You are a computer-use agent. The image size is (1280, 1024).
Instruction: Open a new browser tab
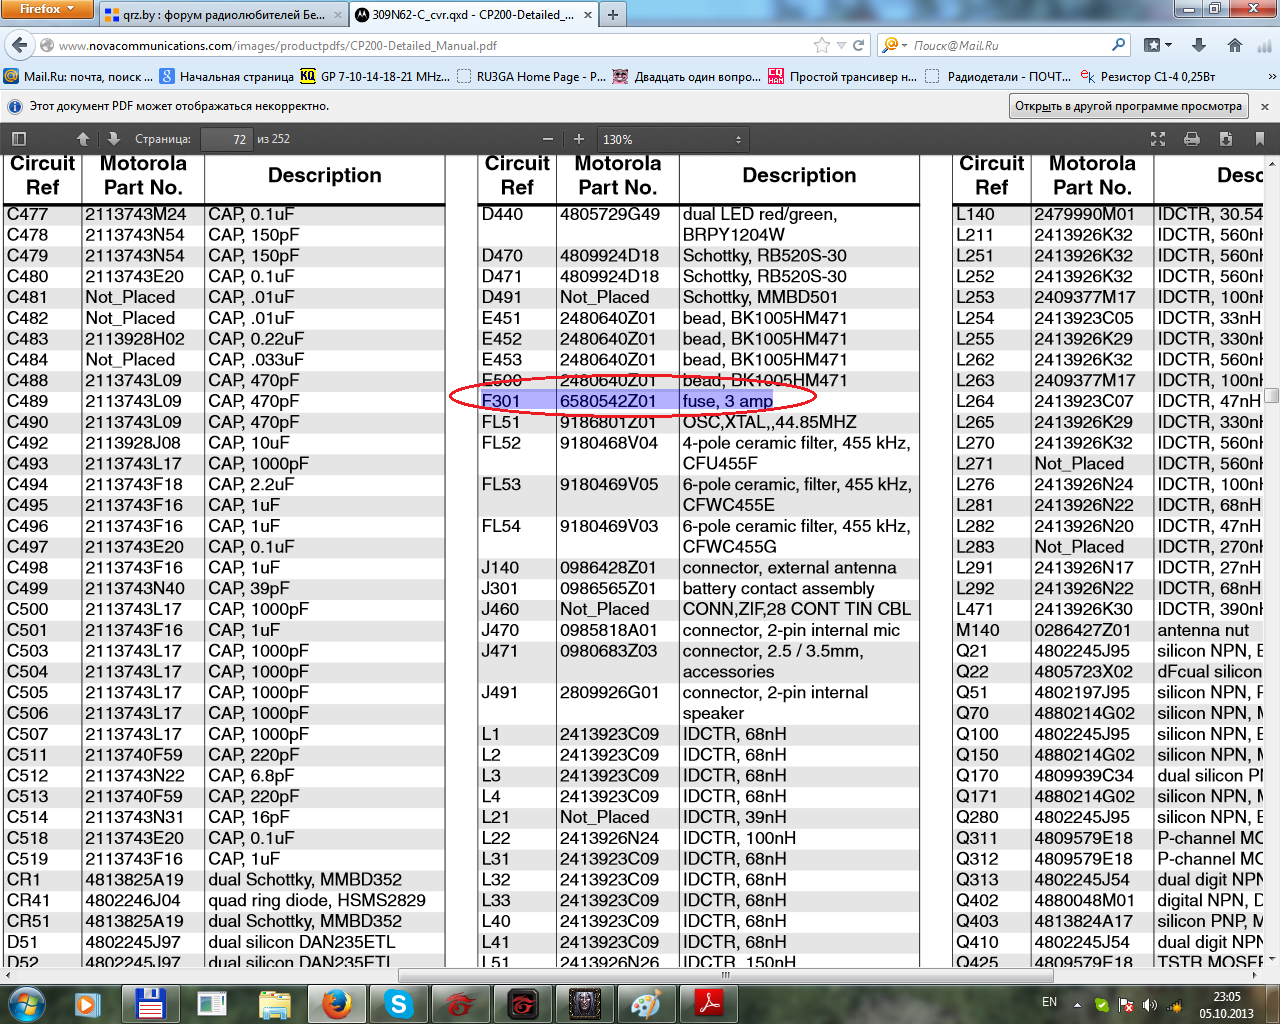pyautogui.click(x=612, y=15)
